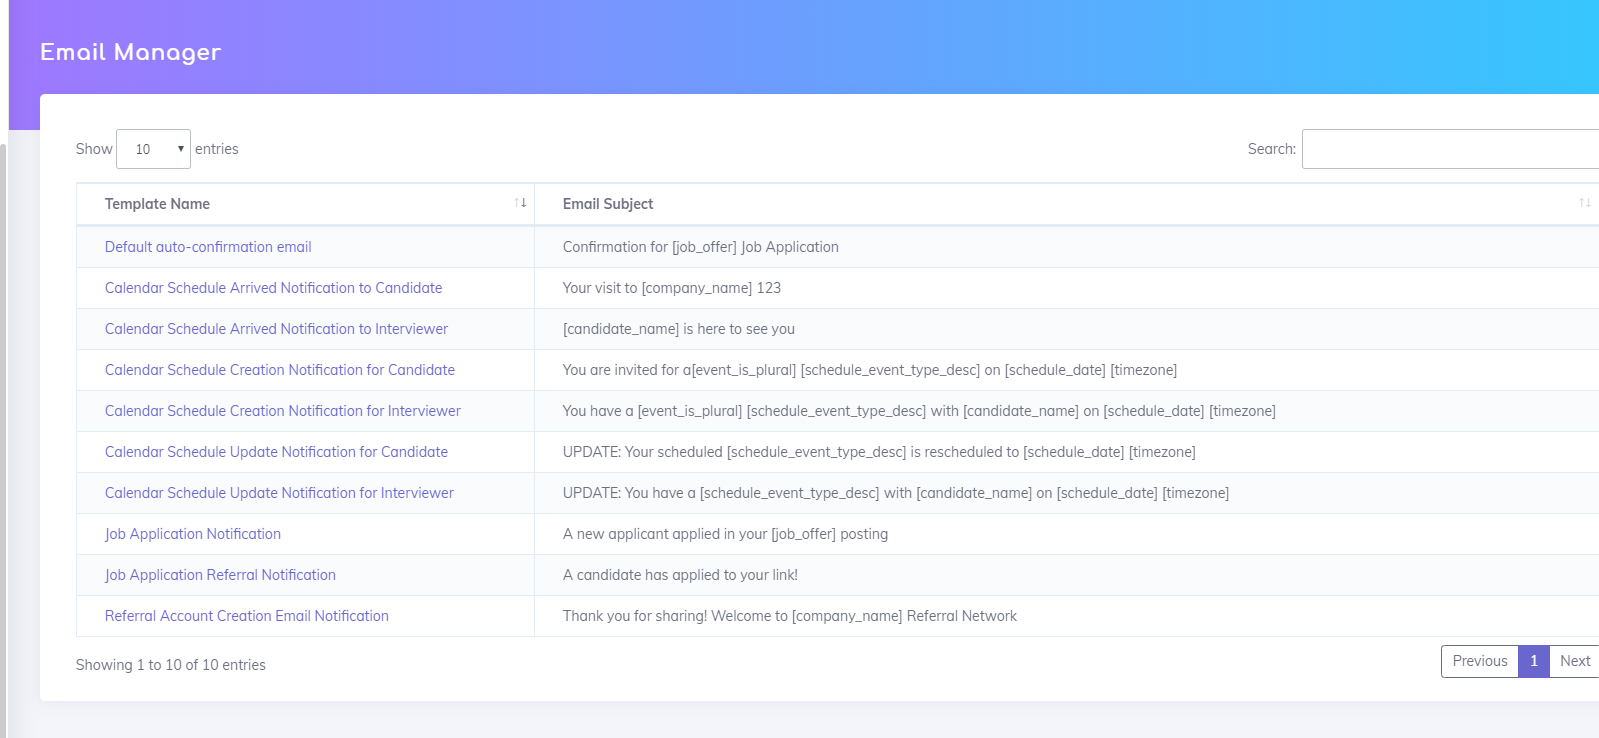1599x738 pixels.
Task: Select subject 'UPDATE: You have a' cell
Action: coord(1067,493)
